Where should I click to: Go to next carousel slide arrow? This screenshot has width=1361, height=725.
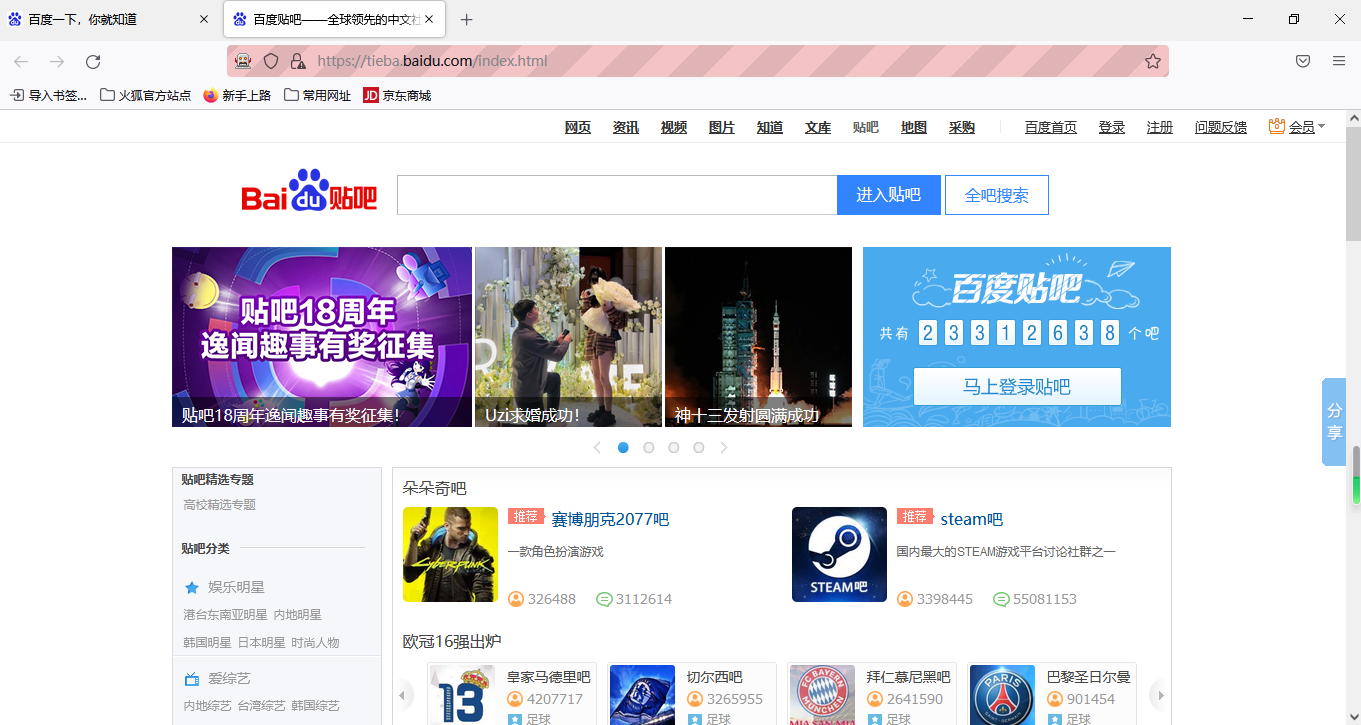(724, 448)
